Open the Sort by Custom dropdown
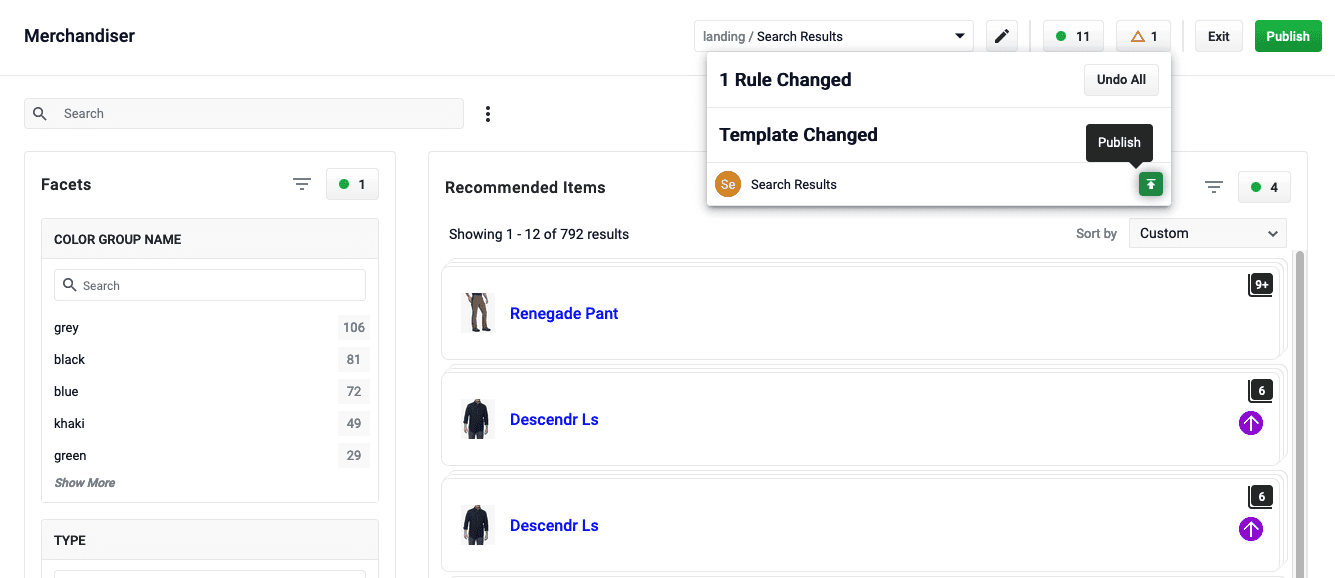1335x578 pixels. pyautogui.click(x=1207, y=232)
